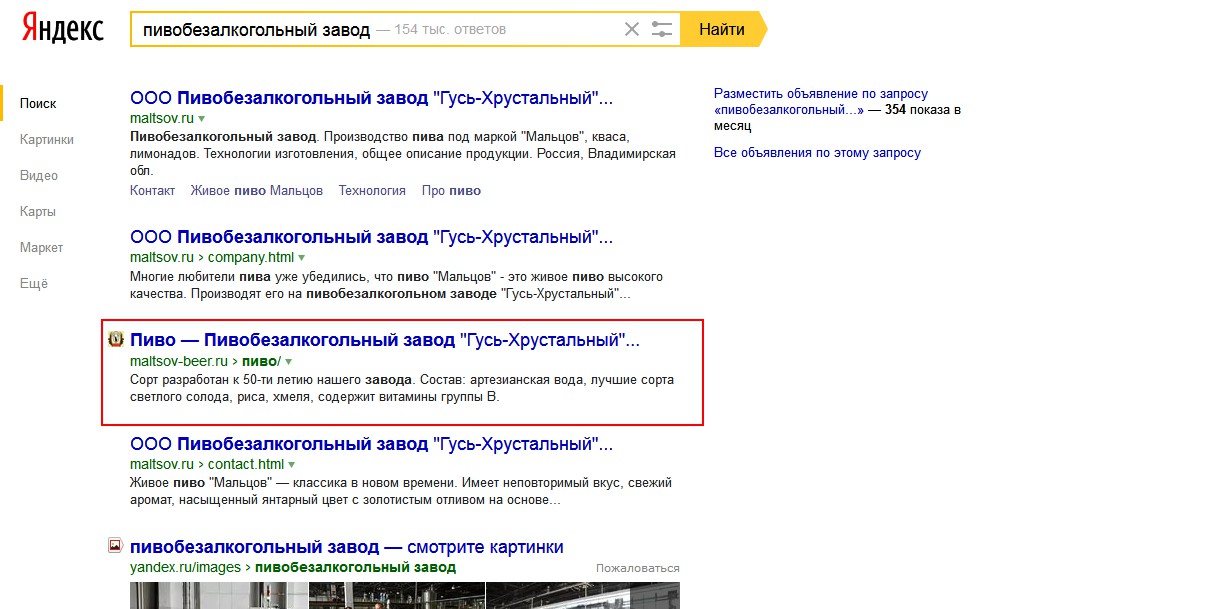Click the '154 тыс. ответов' text
This screenshot has height=609, width=1225.
(450, 30)
